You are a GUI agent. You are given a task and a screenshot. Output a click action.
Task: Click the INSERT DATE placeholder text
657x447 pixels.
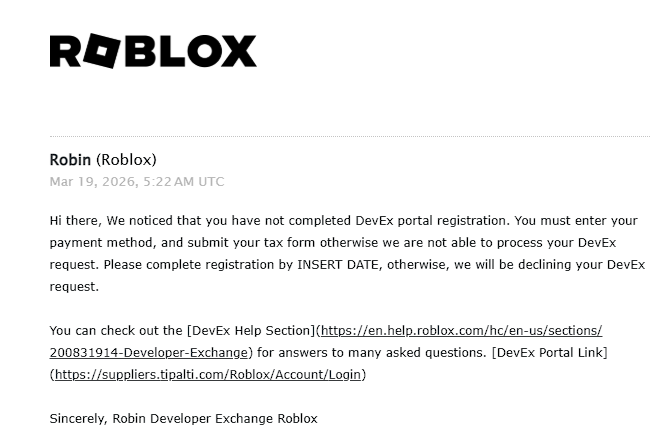pyautogui.click(x=338, y=265)
